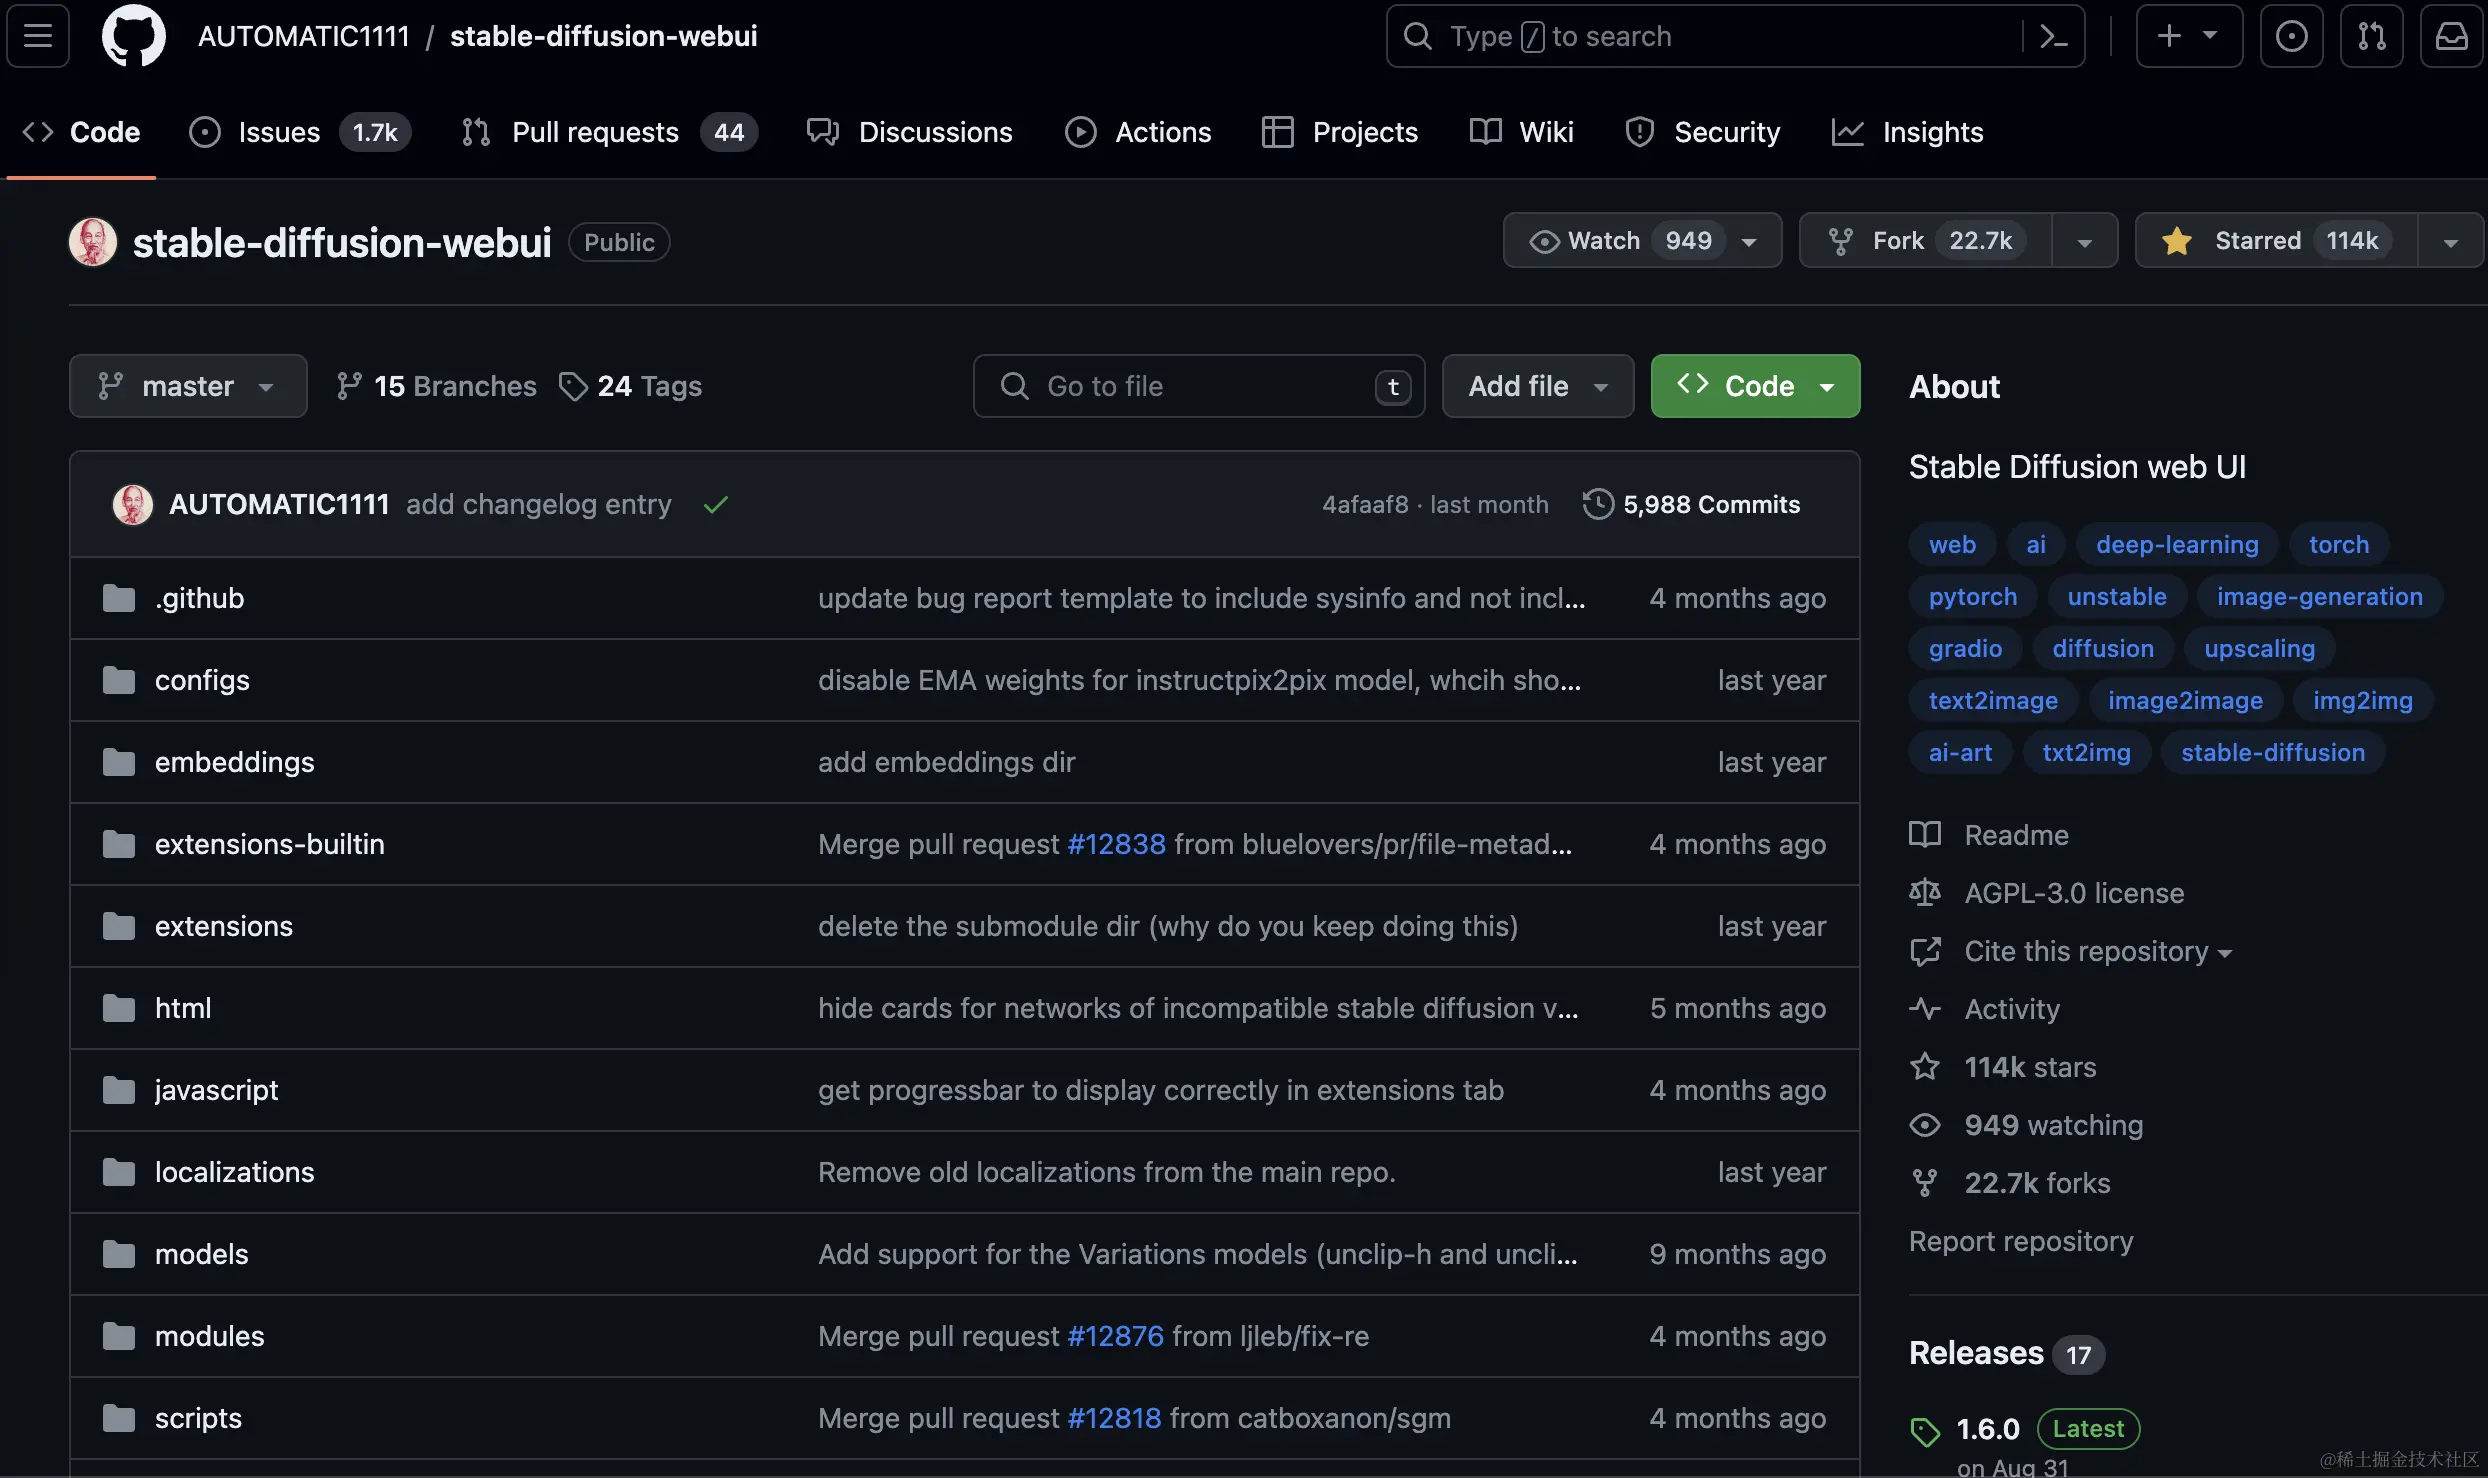2488x1478 pixels.
Task: Open the hamburger navigation menu
Action: click(38, 36)
